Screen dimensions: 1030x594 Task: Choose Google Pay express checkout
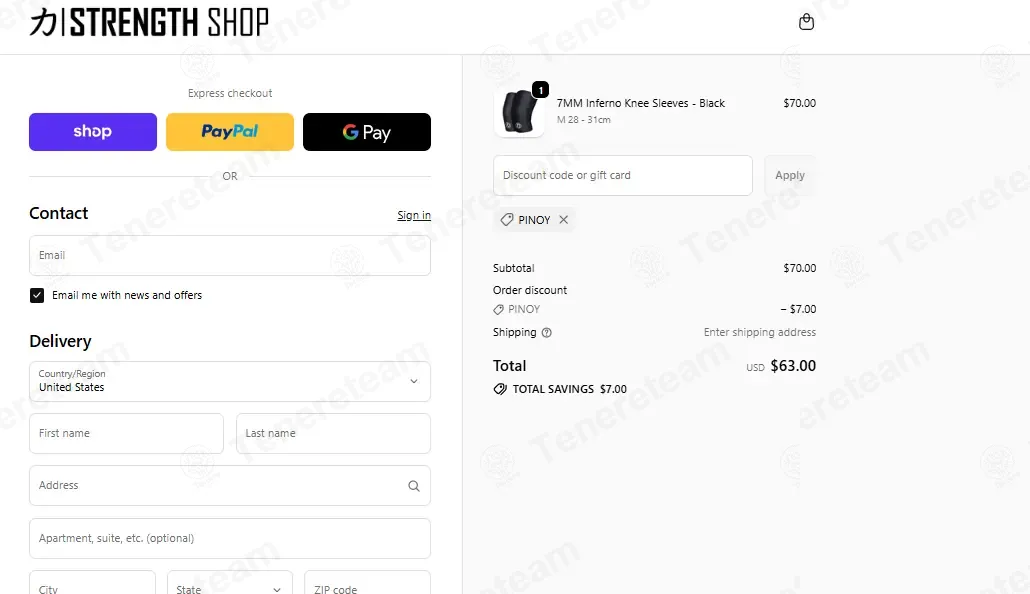tap(367, 132)
